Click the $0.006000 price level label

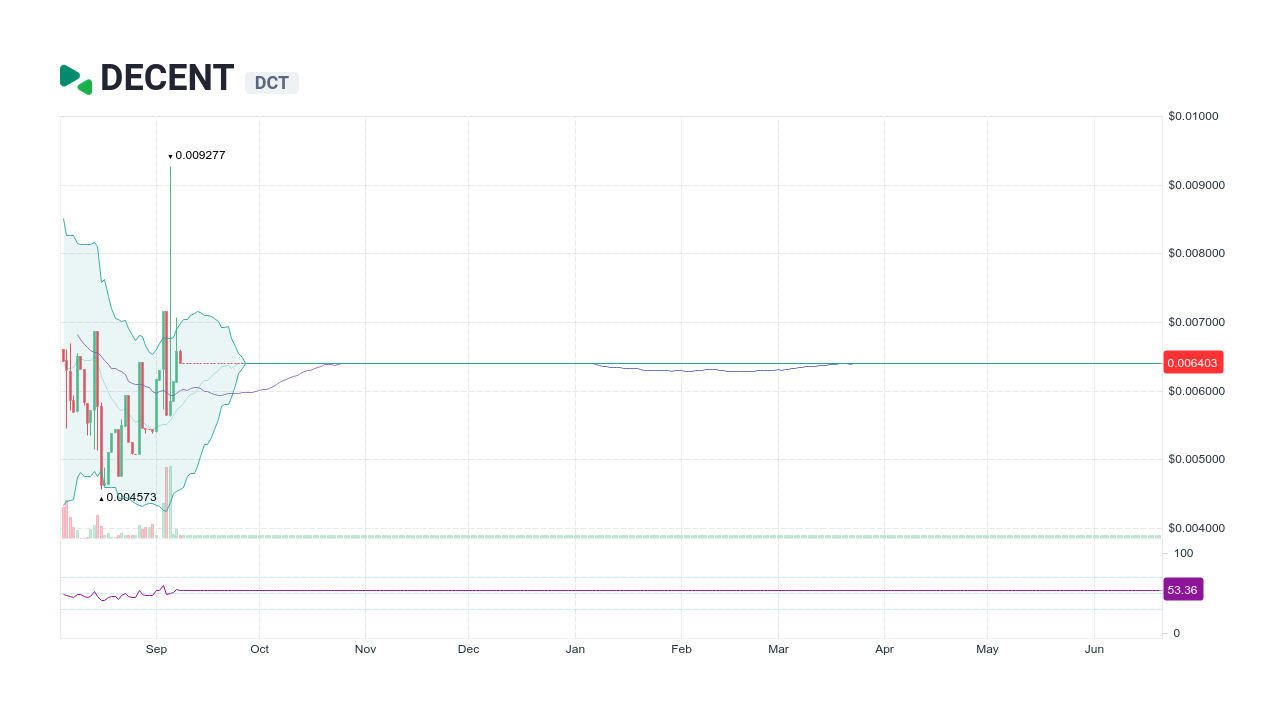[x=1197, y=391]
